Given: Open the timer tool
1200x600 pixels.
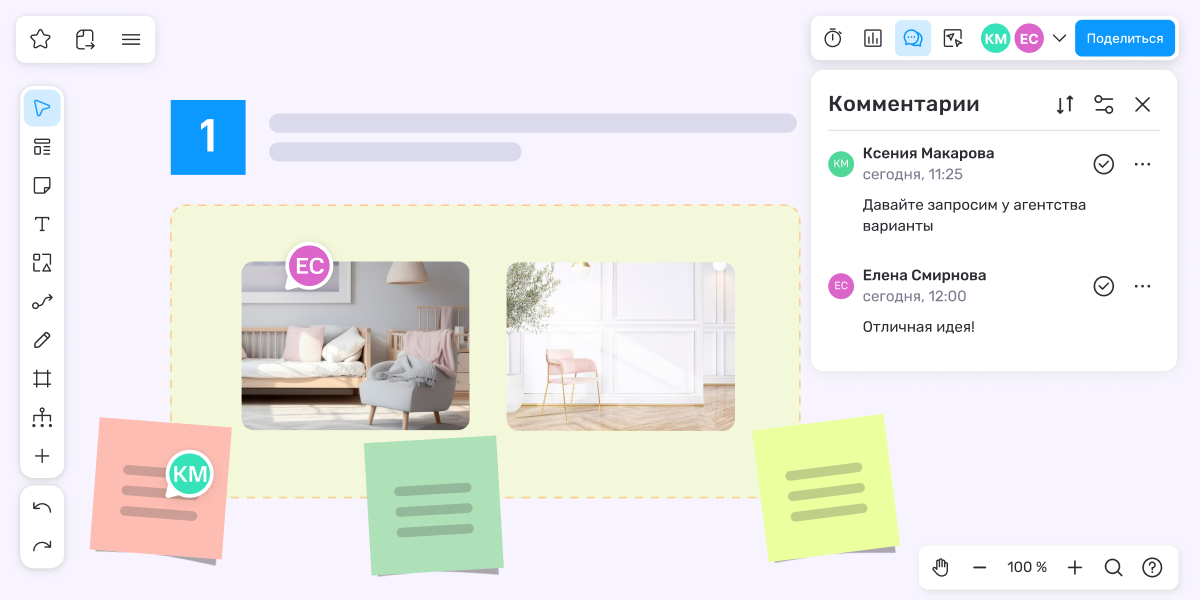Looking at the screenshot, I should [x=833, y=38].
